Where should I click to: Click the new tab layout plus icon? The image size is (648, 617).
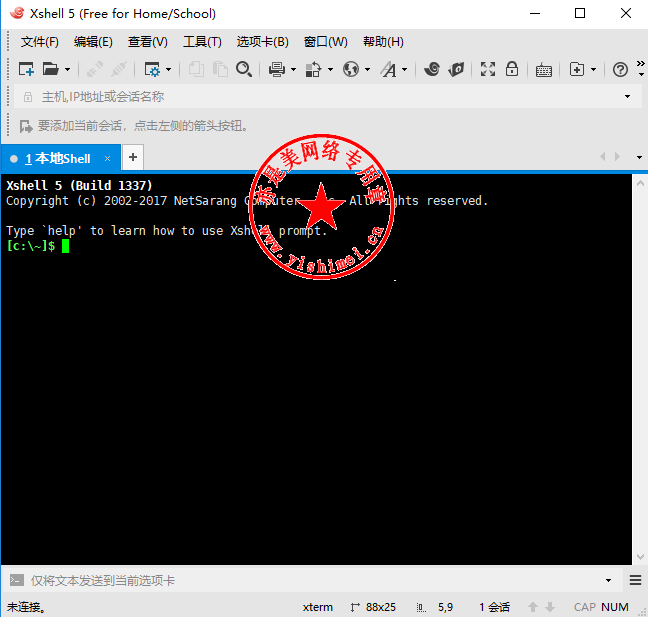point(577,69)
